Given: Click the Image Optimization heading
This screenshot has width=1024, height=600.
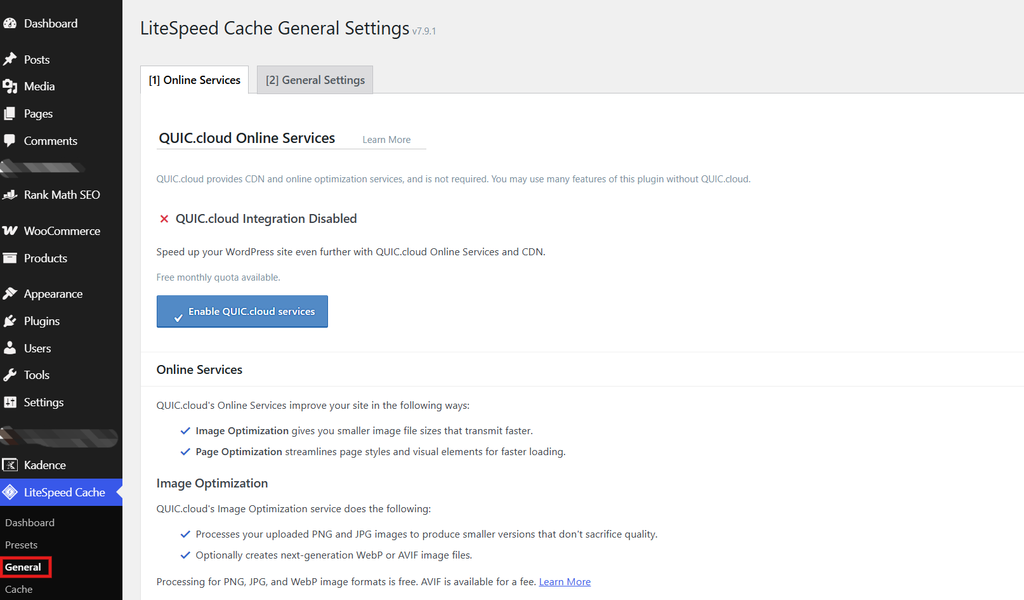Looking at the screenshot, I should (x=212, y=483).
